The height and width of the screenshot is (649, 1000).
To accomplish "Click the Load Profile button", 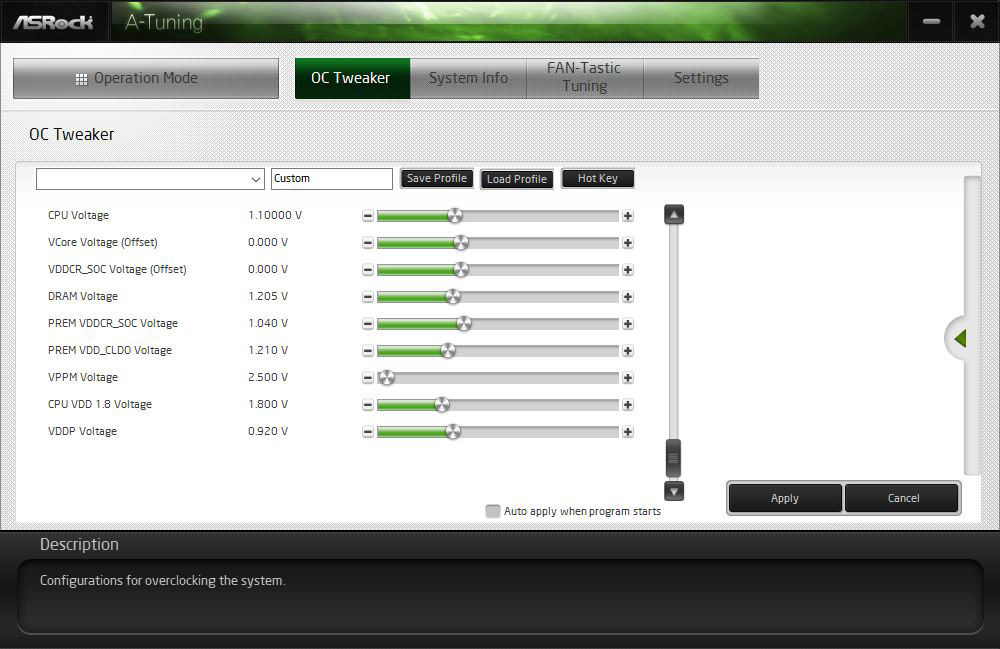I will 517,179.
